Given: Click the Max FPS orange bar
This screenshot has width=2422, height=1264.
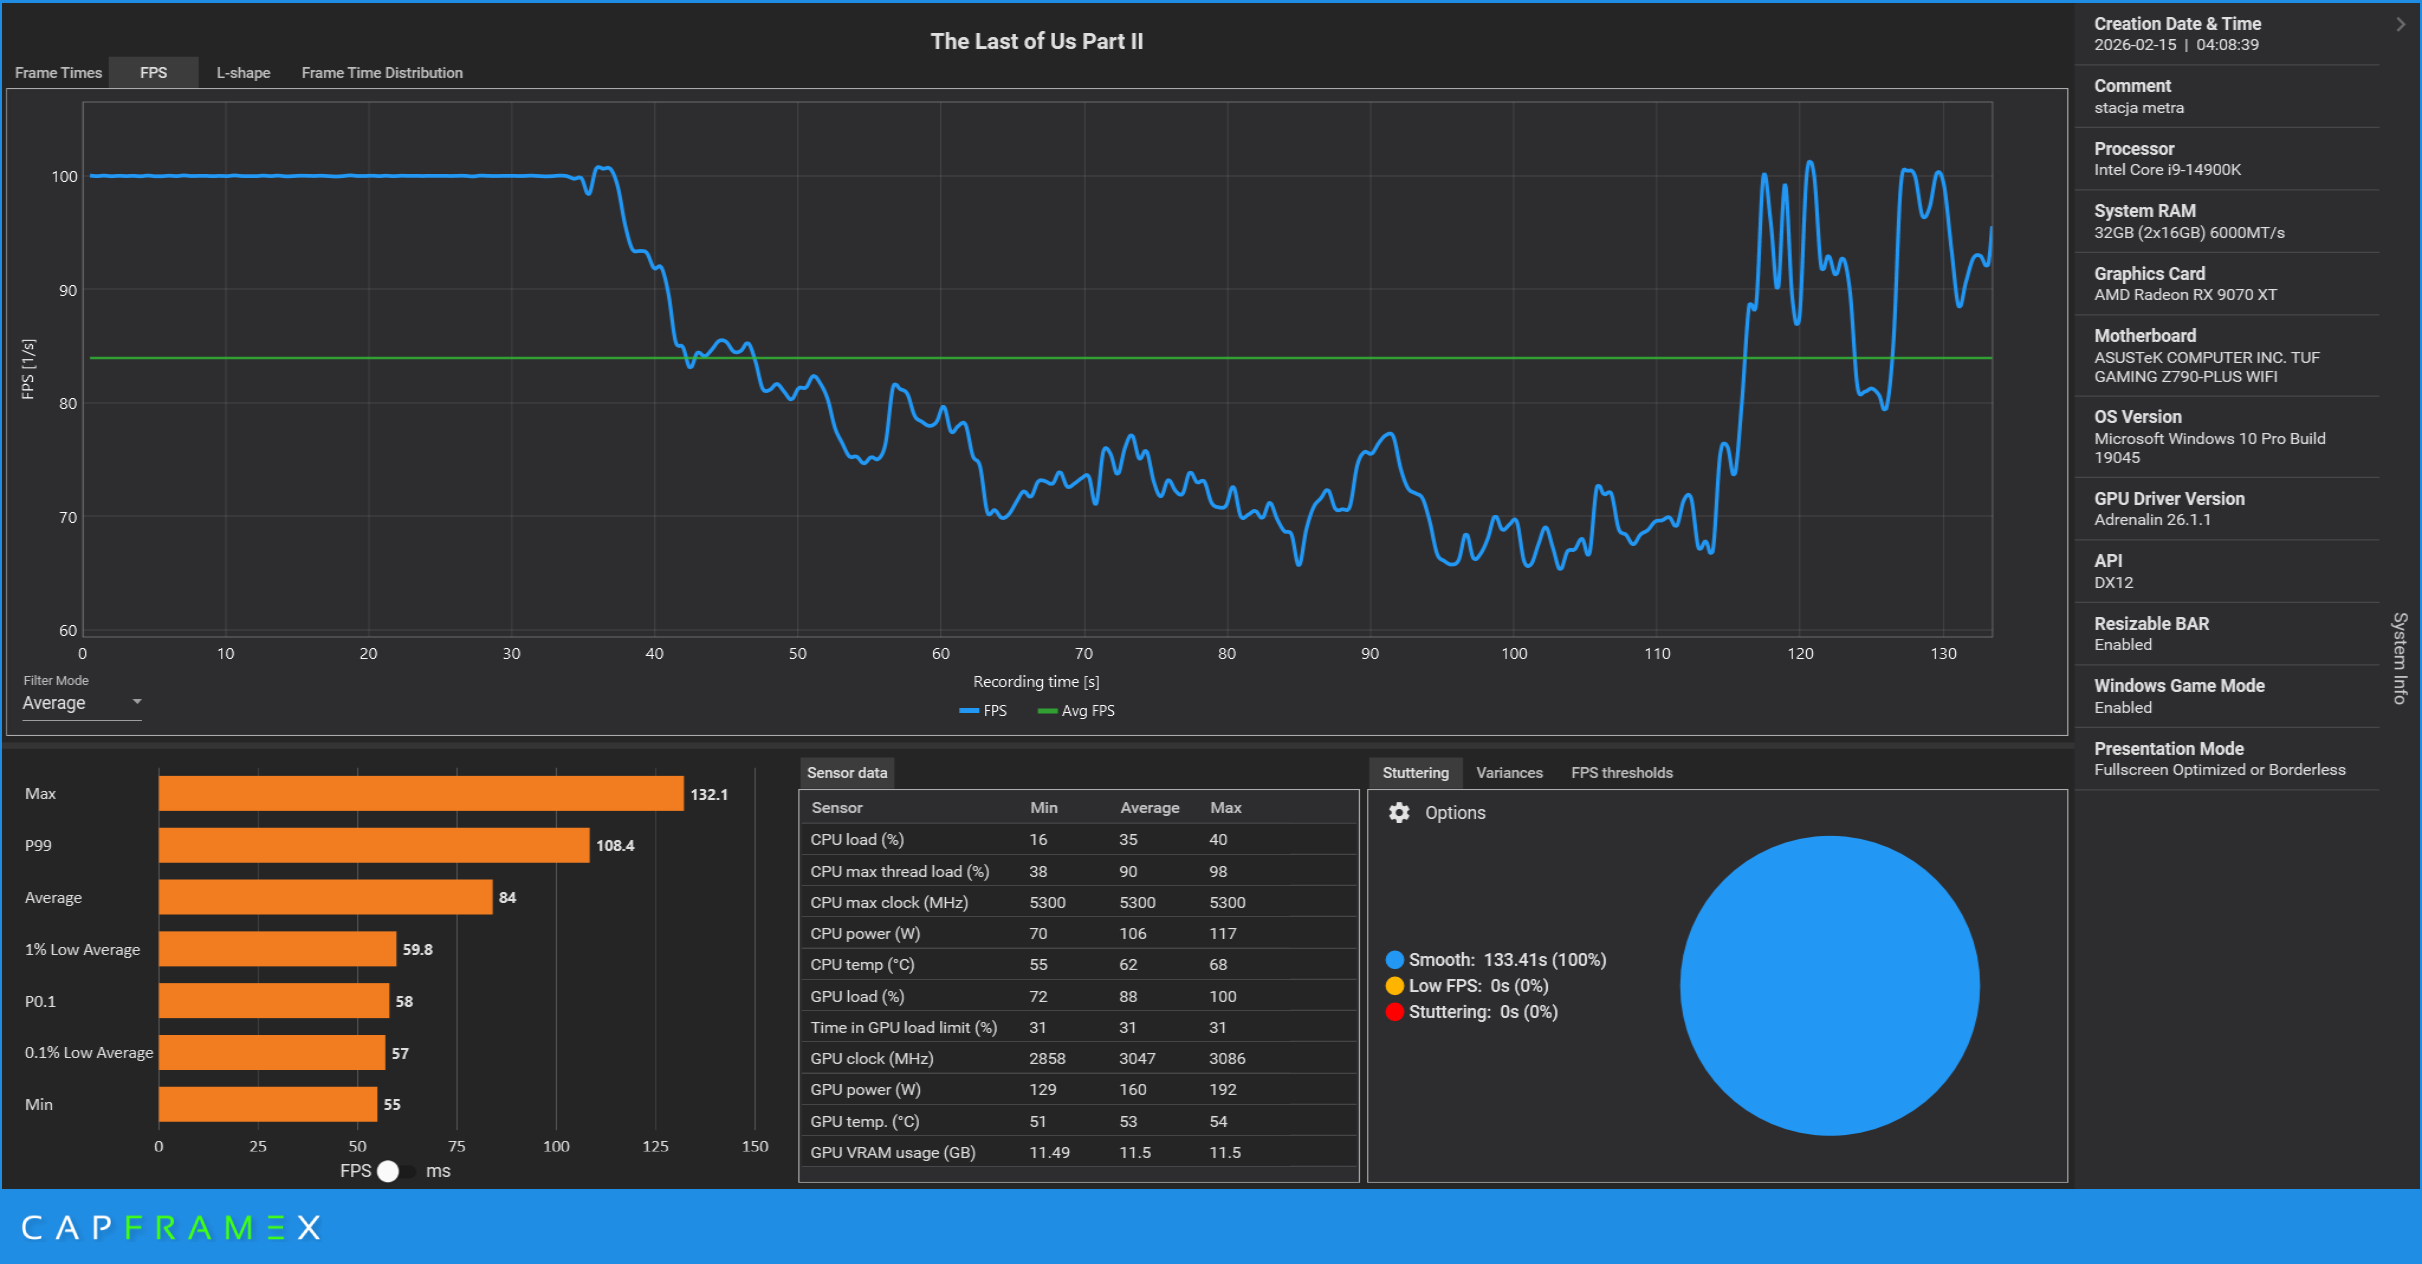Looking at the screenshot, I should pos(420,794).
